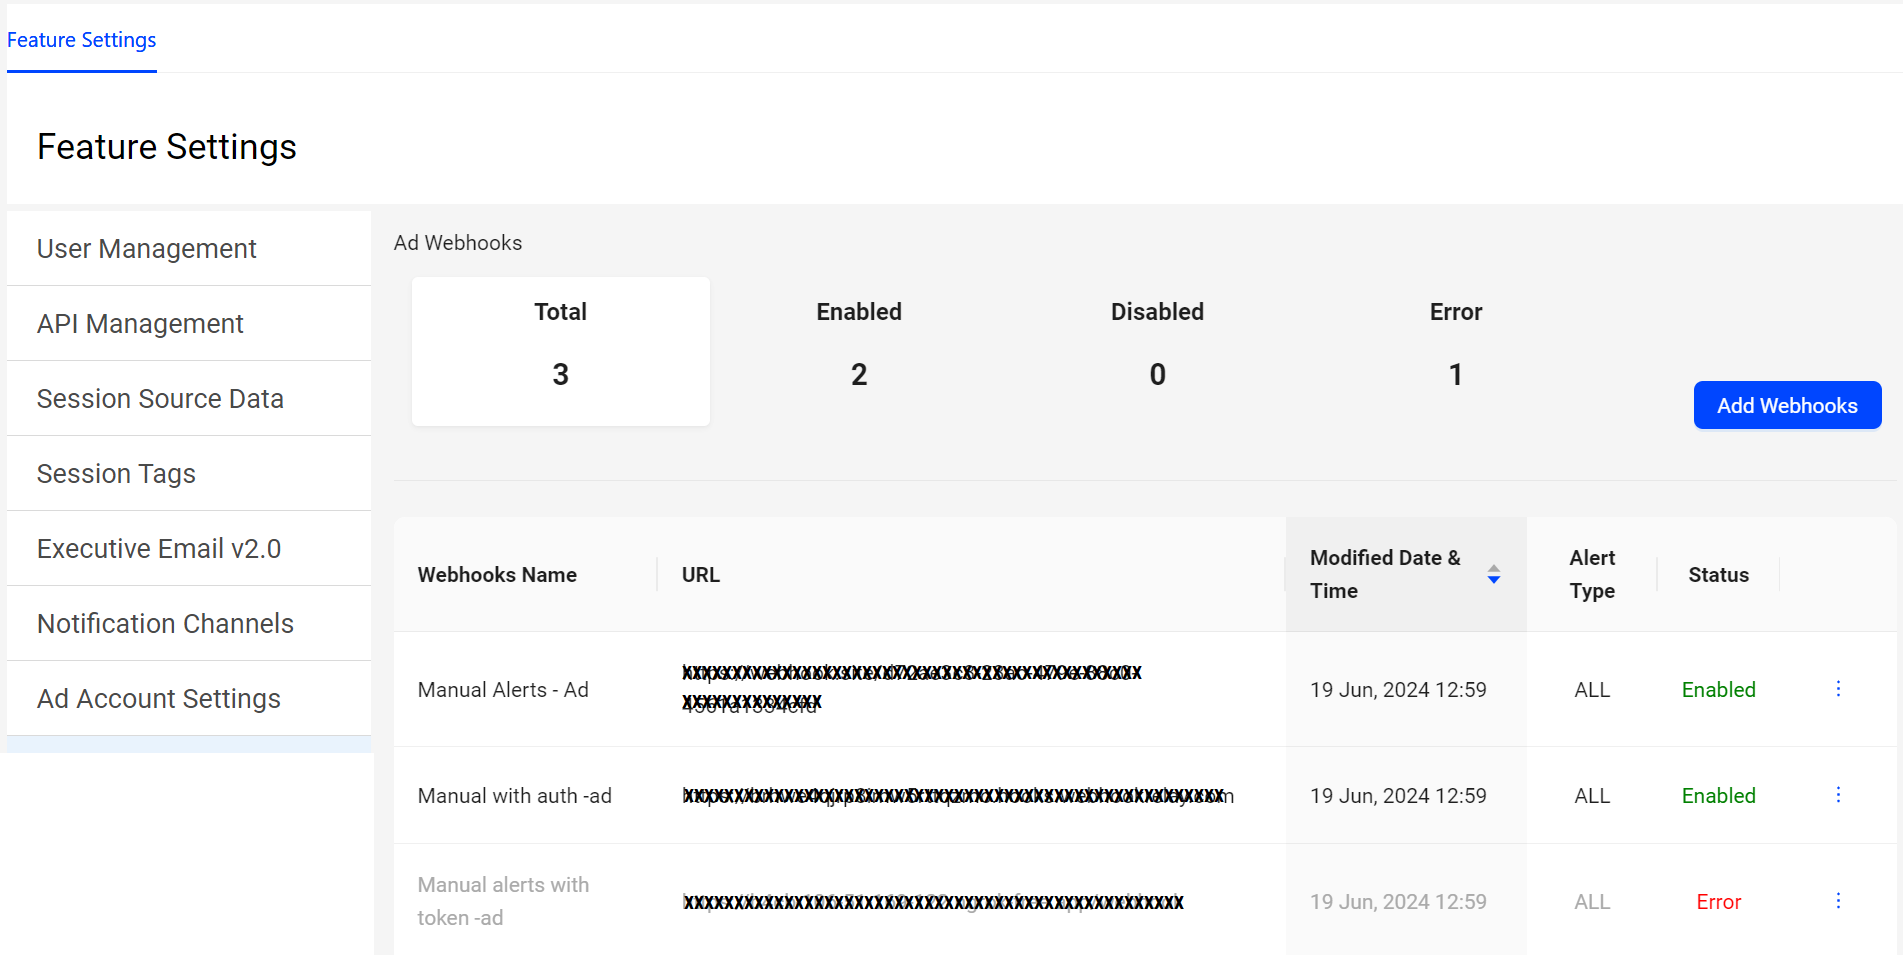Filter webhooks by Total card
The image size is (1903, 955).
561,351
